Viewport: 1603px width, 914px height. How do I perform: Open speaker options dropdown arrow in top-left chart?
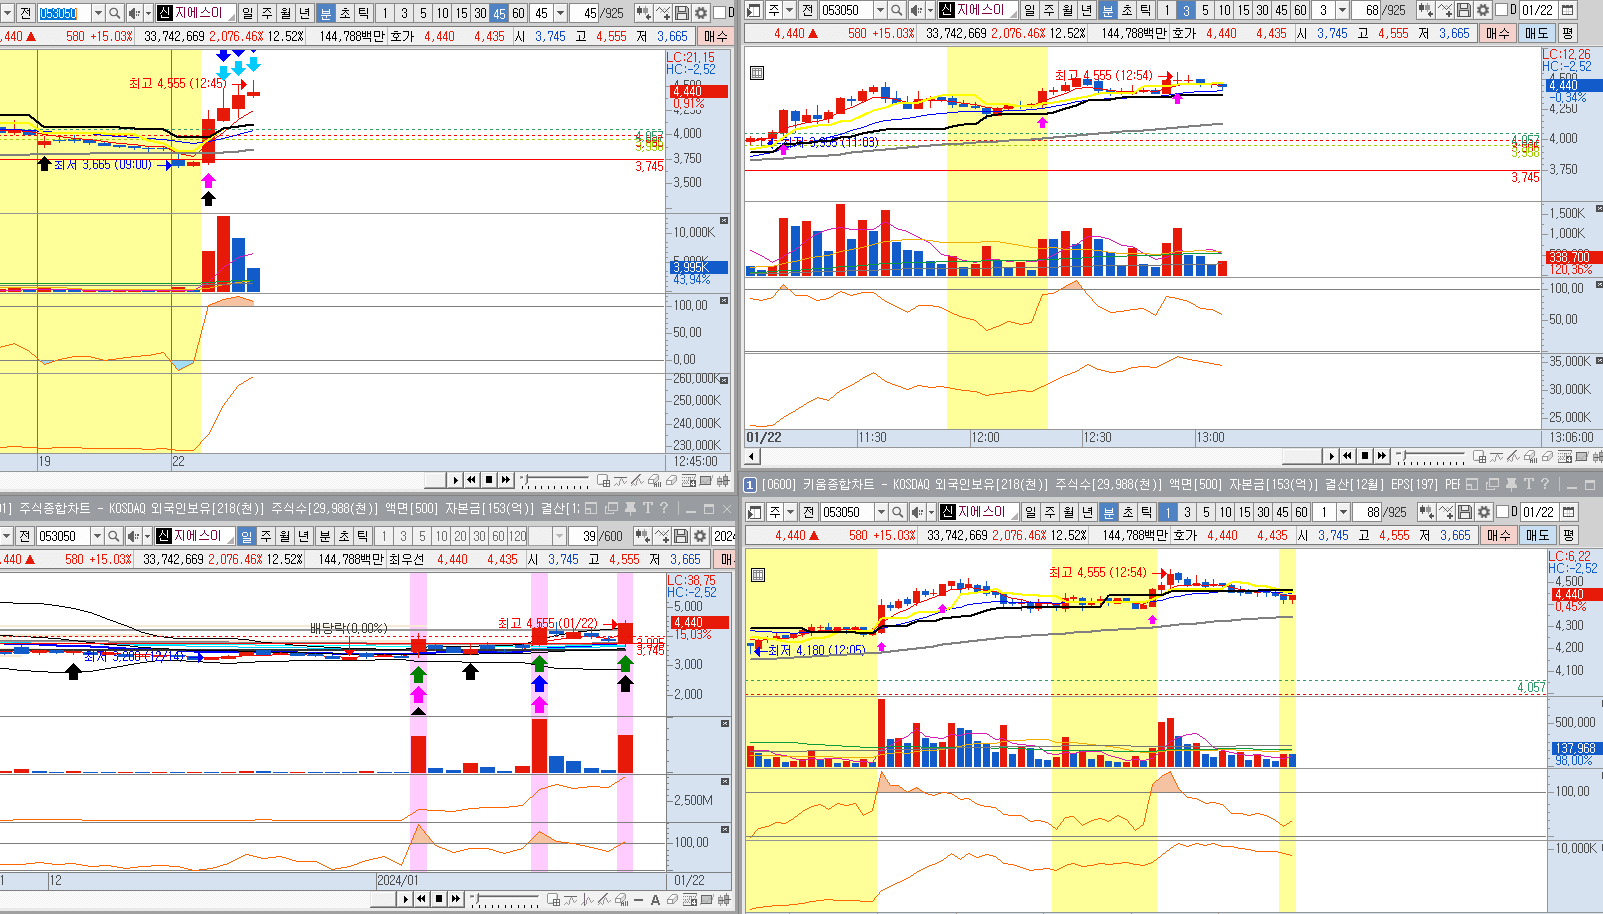pos(148,13)
